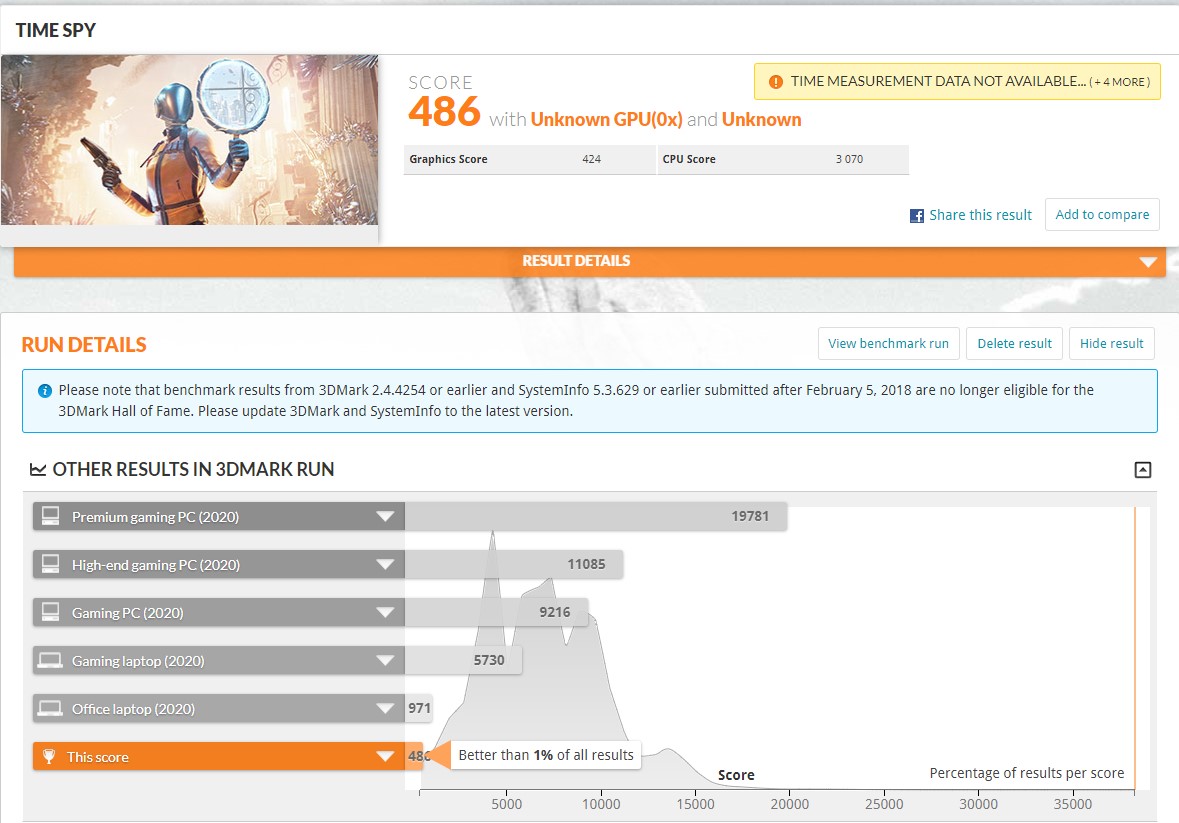Expand This score dropdown arrow
This screenshot has height=823, width=1179.
pyautogui.click(x=385, y=756)
